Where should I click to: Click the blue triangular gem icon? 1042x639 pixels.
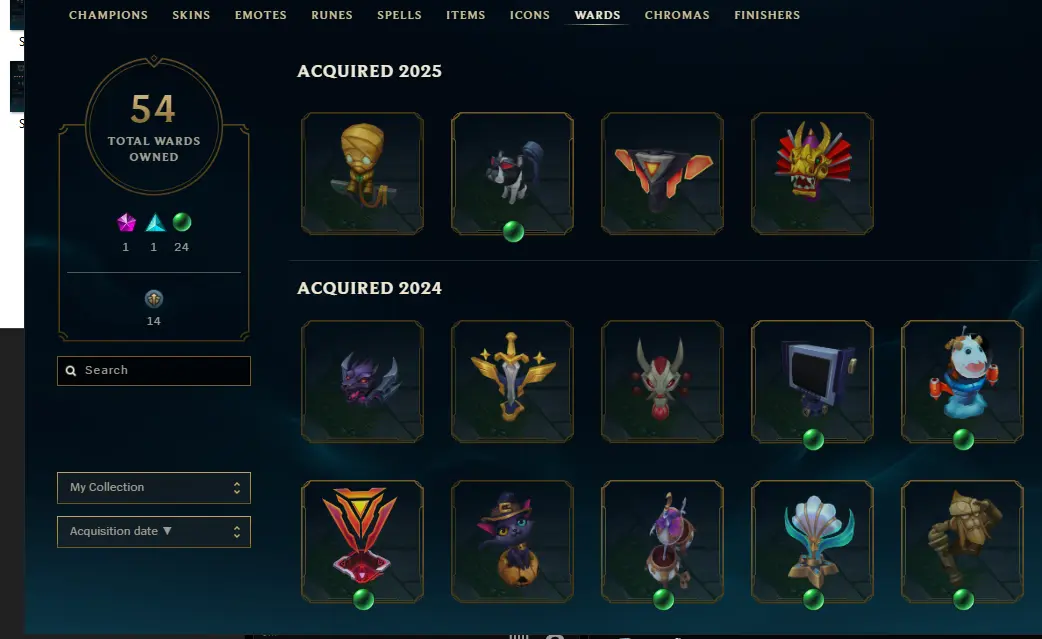click(x=155, y=223)
